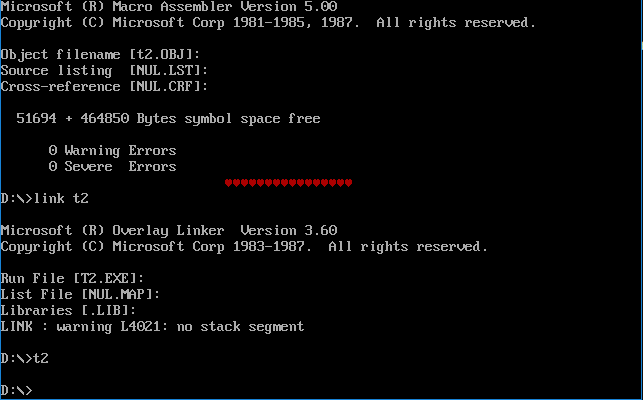This screenshot has height=400, width=643.
Task: Select the 1983-1987 copyright line
Action: [244, 246]
